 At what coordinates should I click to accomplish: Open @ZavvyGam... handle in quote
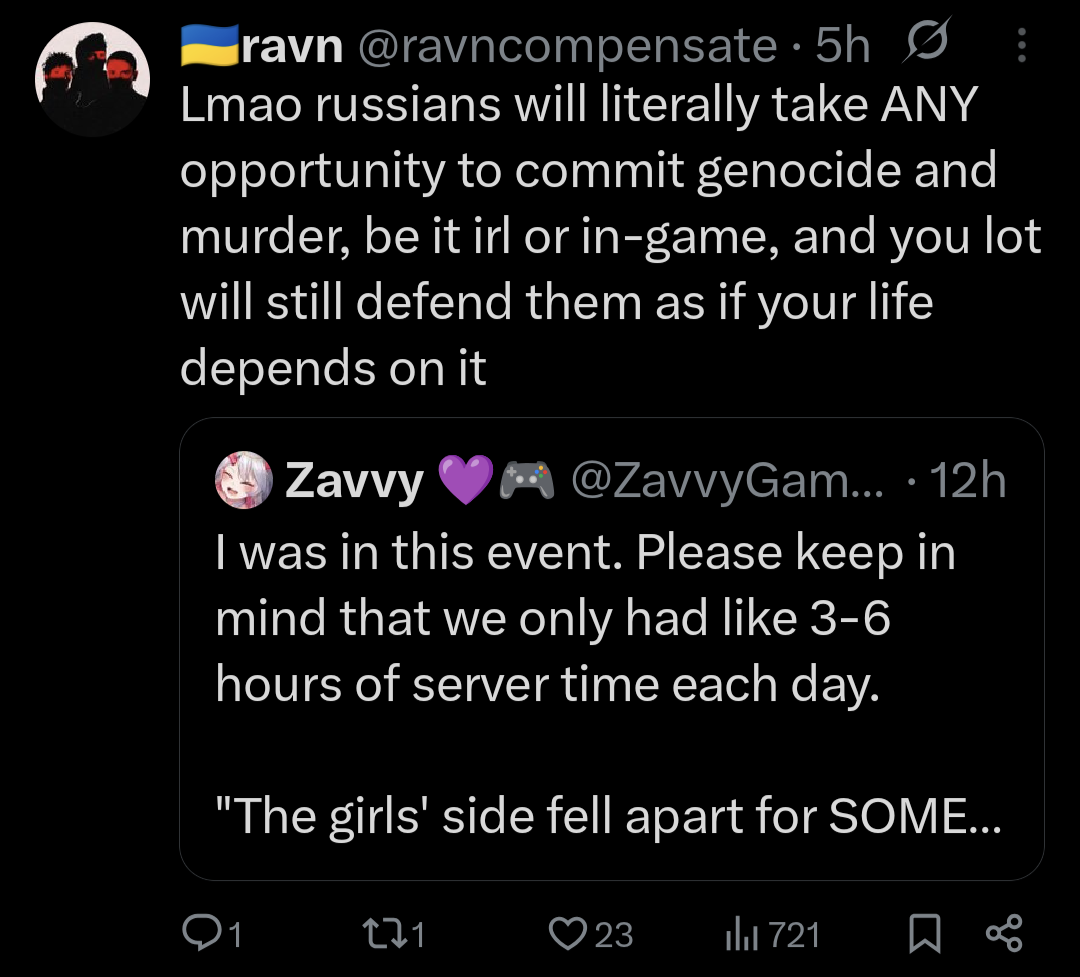[727, 482]
